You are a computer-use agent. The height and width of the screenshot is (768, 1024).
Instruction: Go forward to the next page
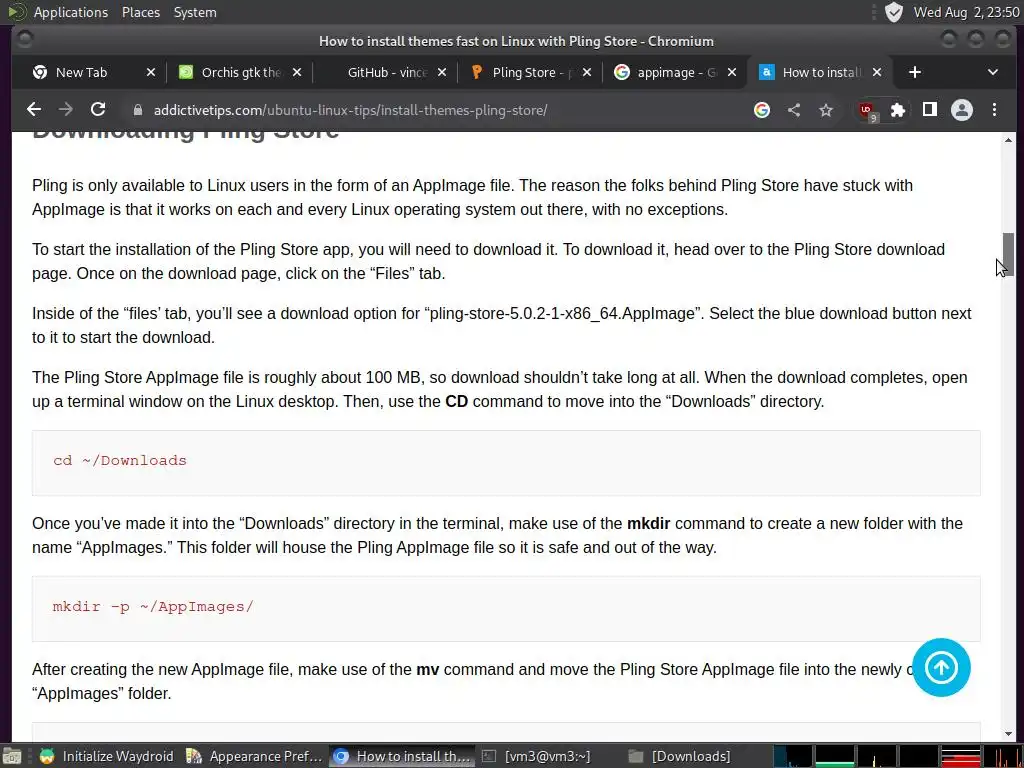66,110
